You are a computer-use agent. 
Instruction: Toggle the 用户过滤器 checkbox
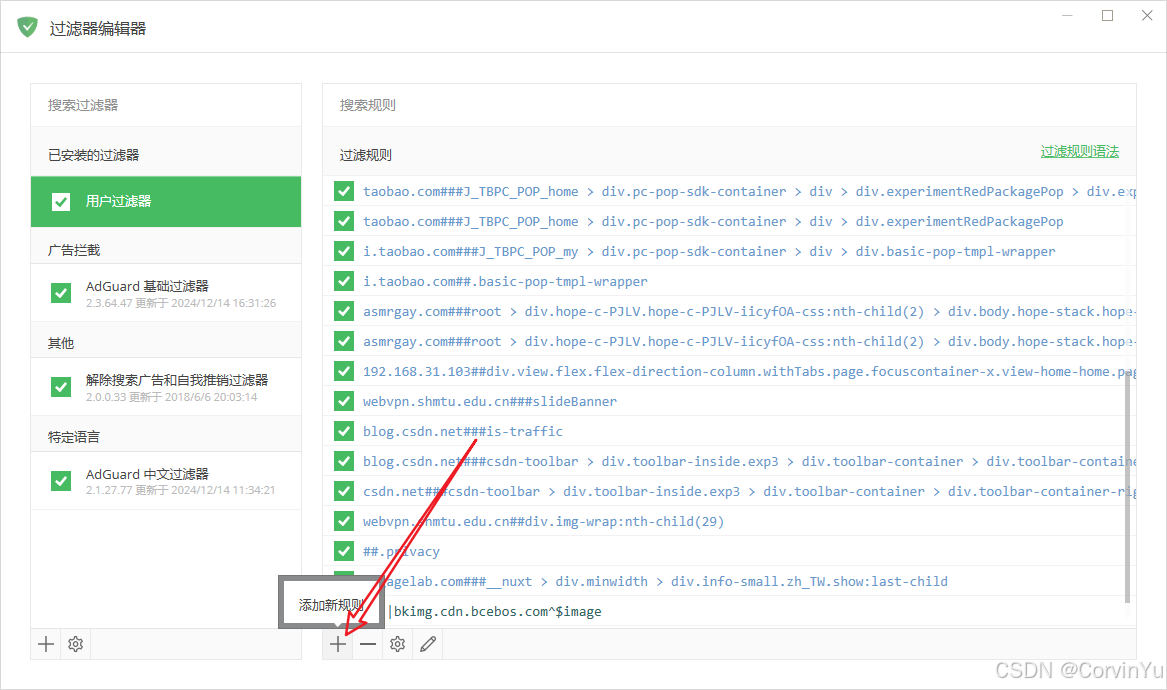(61, 202)
